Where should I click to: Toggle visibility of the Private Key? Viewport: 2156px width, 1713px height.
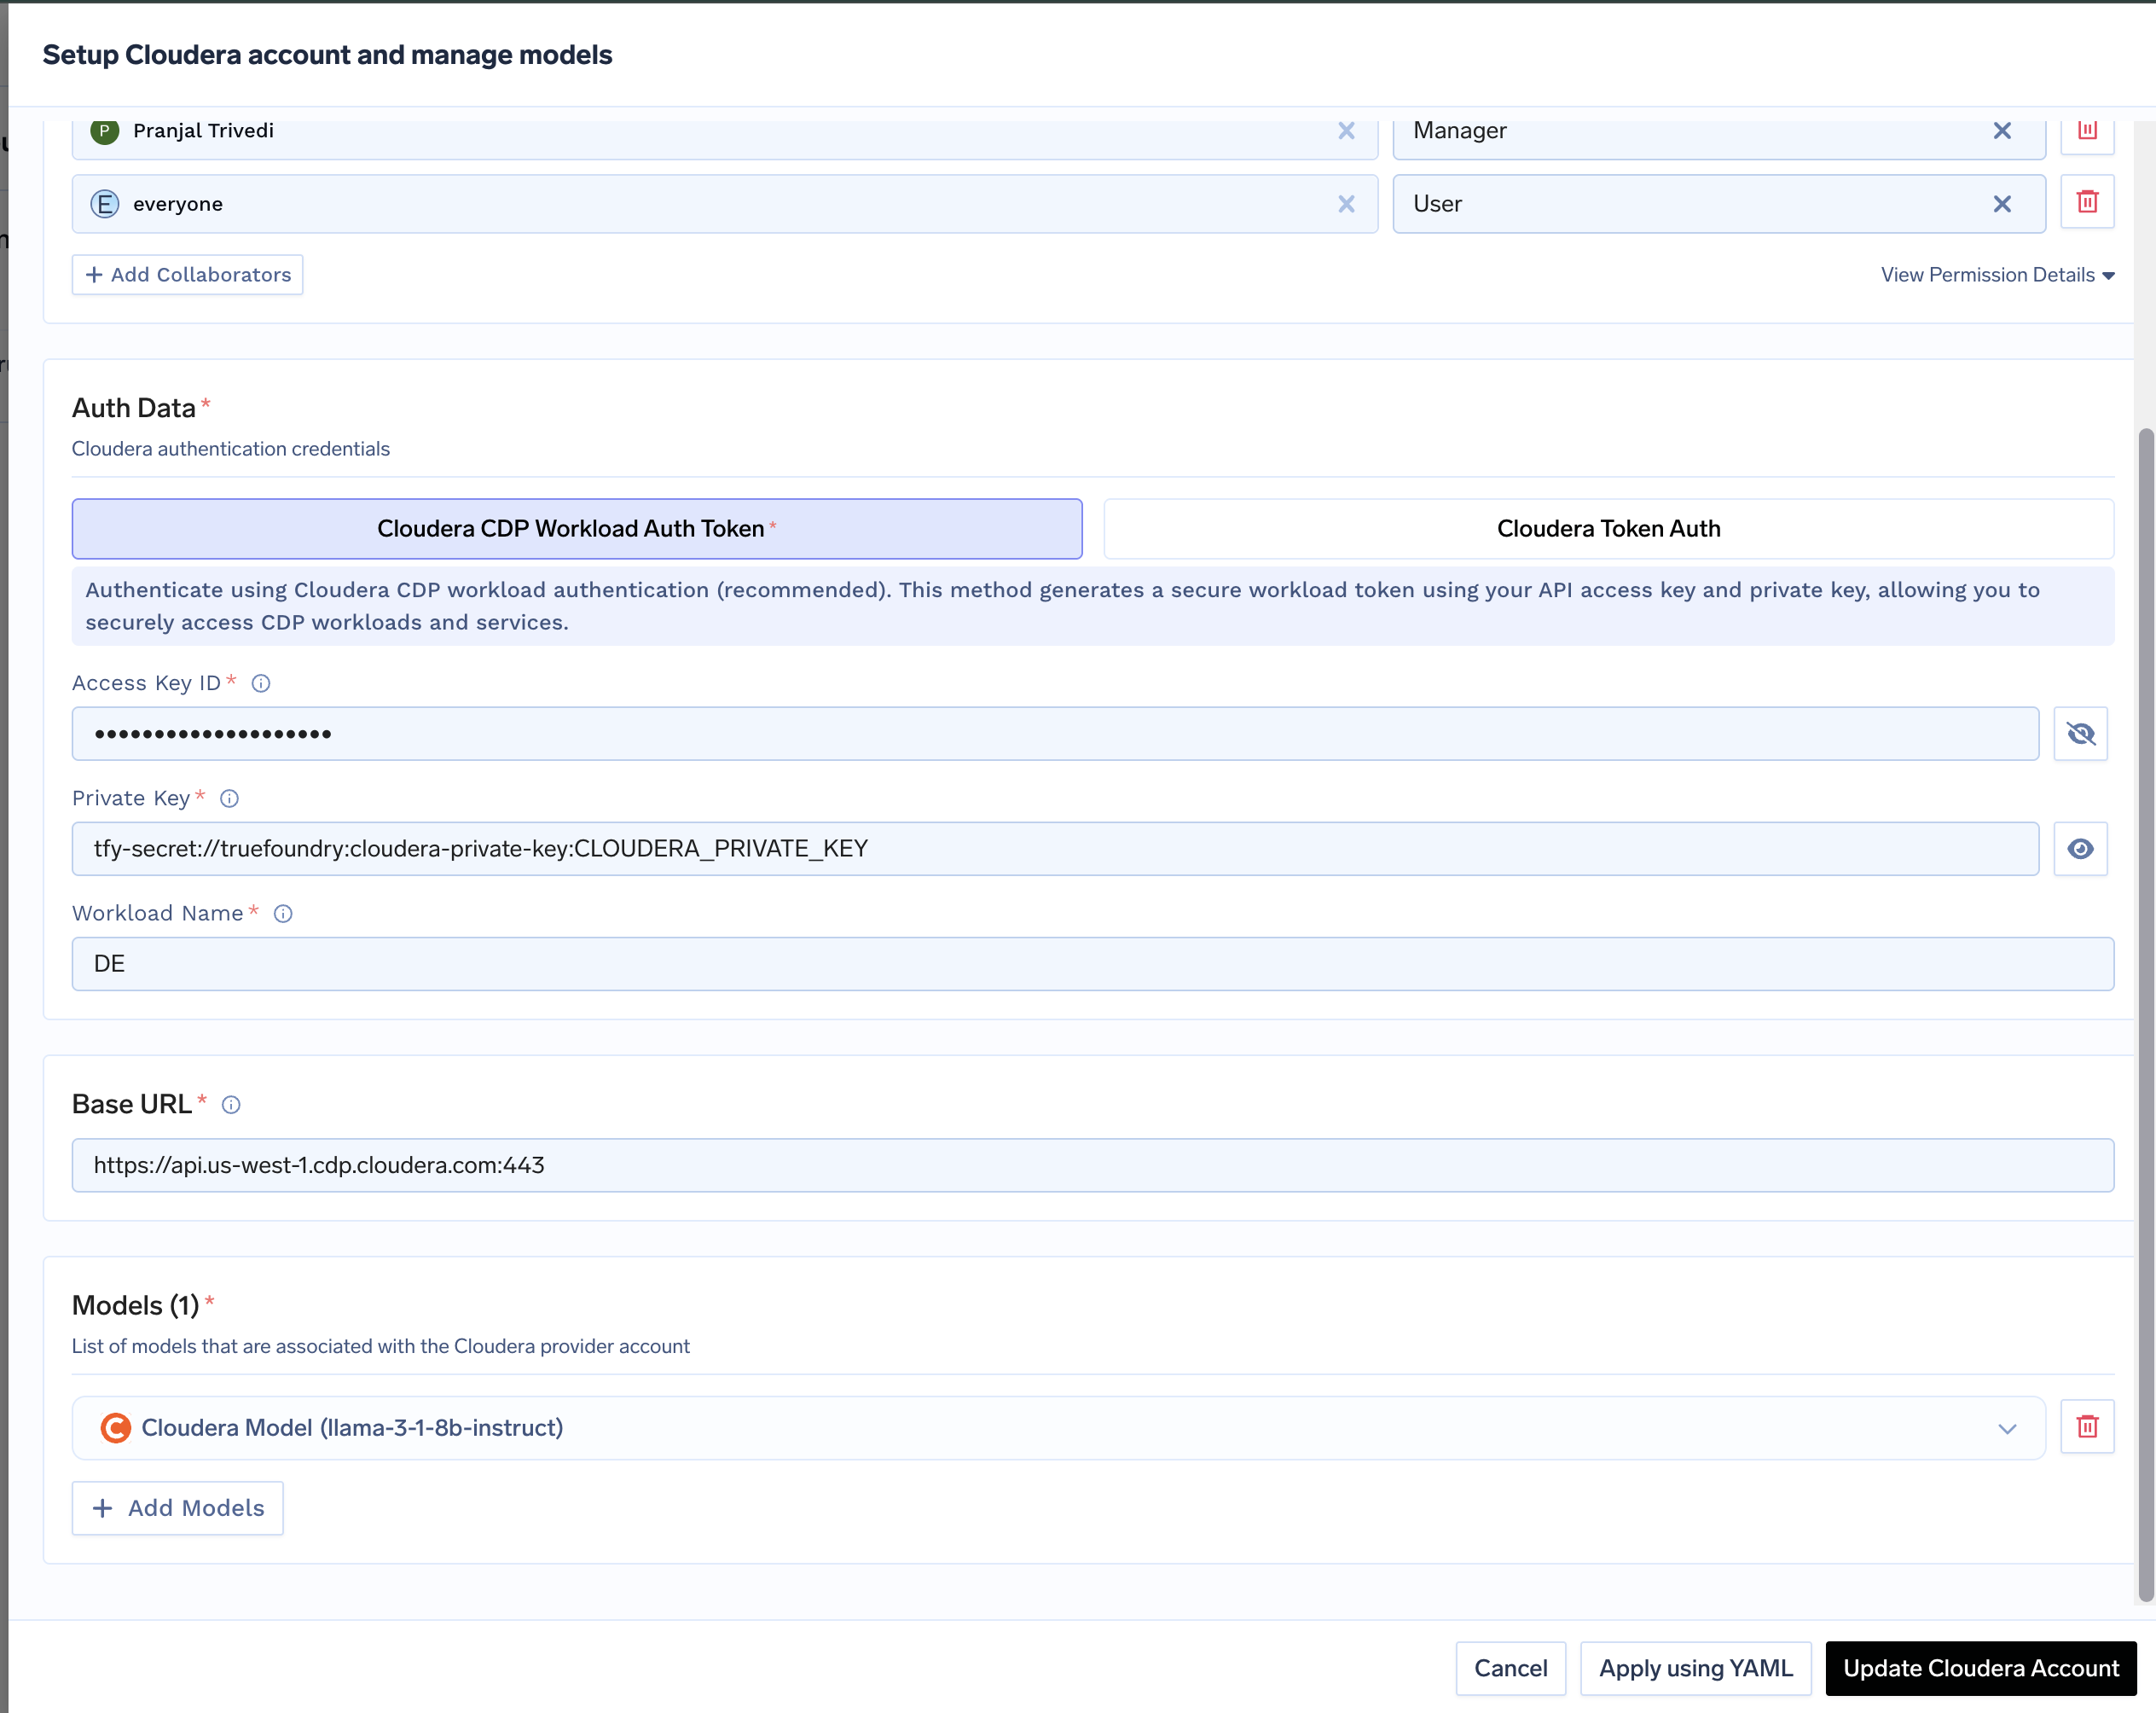point(2081,849)
